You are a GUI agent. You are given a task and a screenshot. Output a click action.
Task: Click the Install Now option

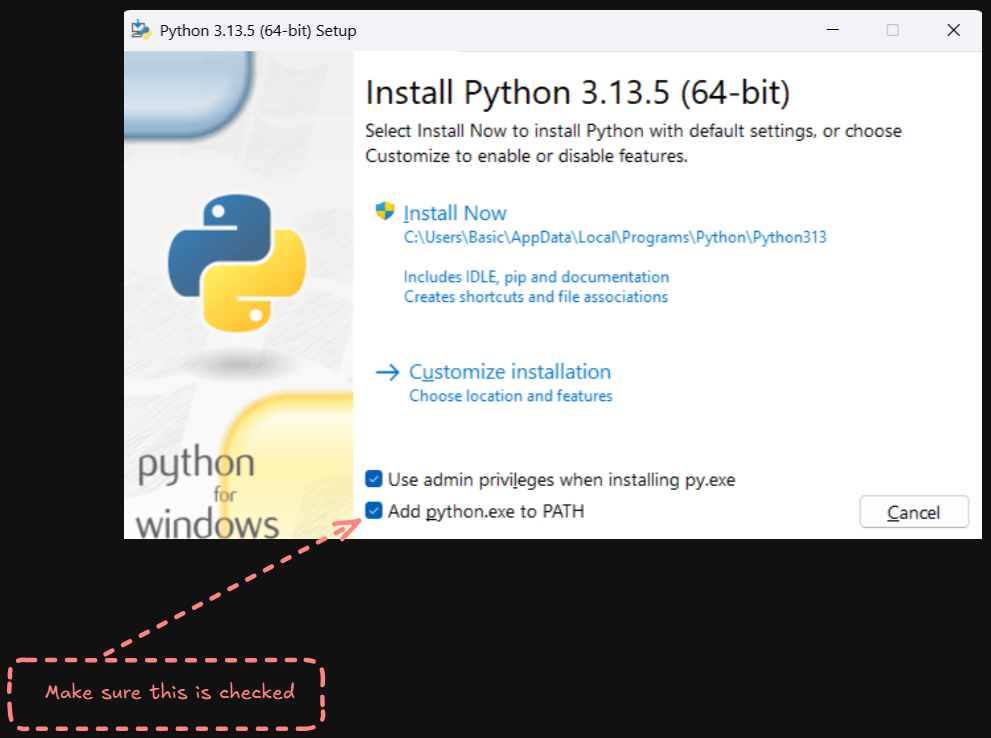coord(455,213)
